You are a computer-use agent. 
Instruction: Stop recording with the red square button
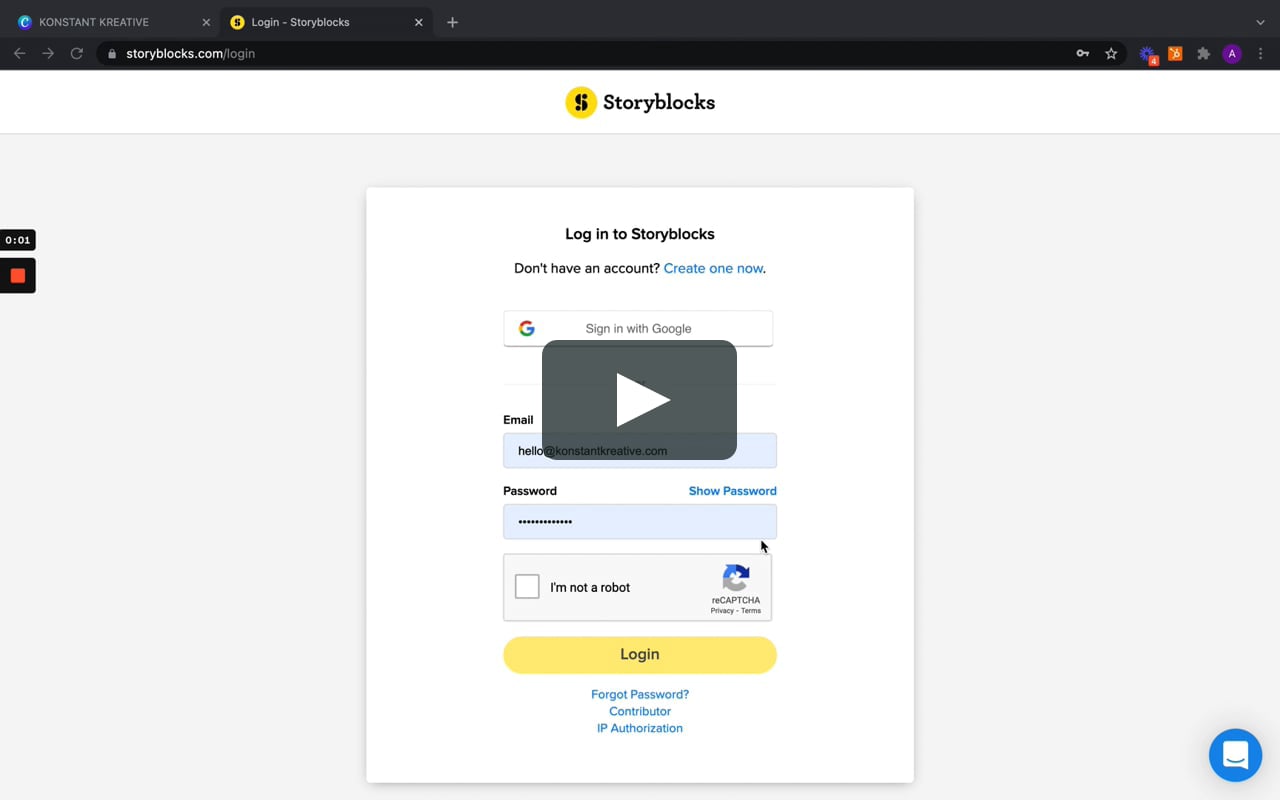tap(18, 276)
